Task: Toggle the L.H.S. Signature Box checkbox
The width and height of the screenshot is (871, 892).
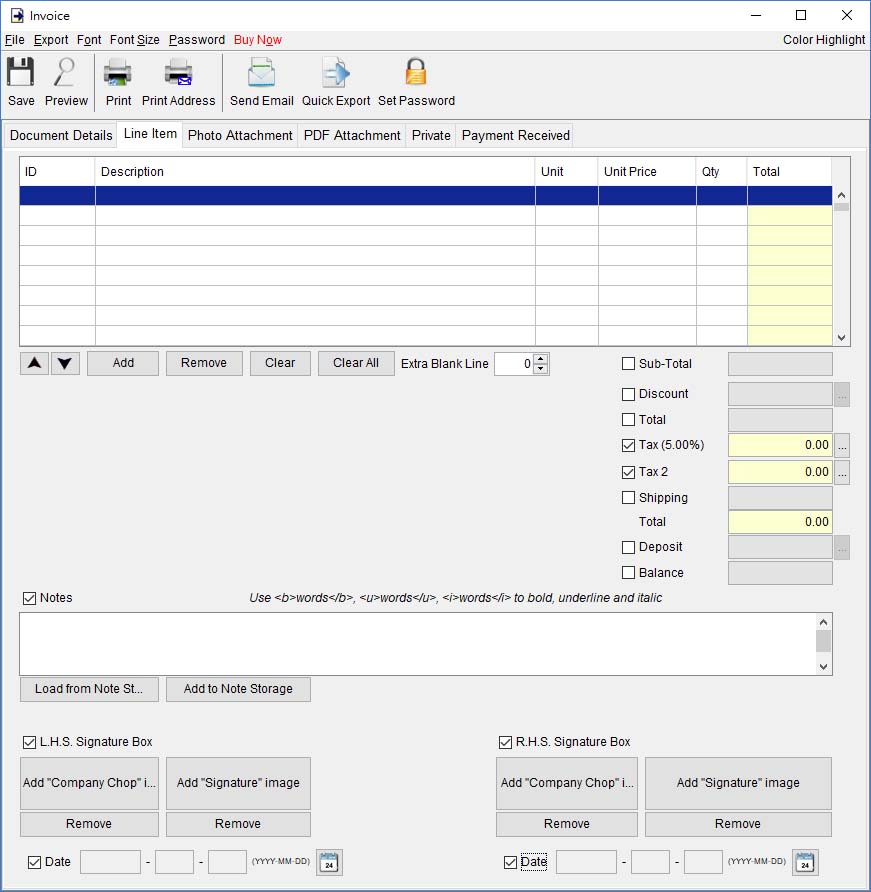Action: coord(29,742)
